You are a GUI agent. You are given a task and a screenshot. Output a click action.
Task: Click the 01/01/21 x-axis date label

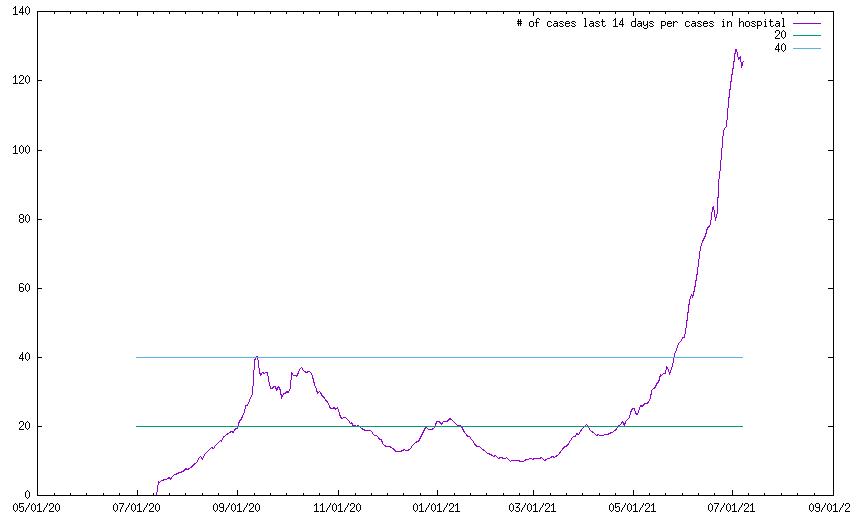[x=437, y=508]
